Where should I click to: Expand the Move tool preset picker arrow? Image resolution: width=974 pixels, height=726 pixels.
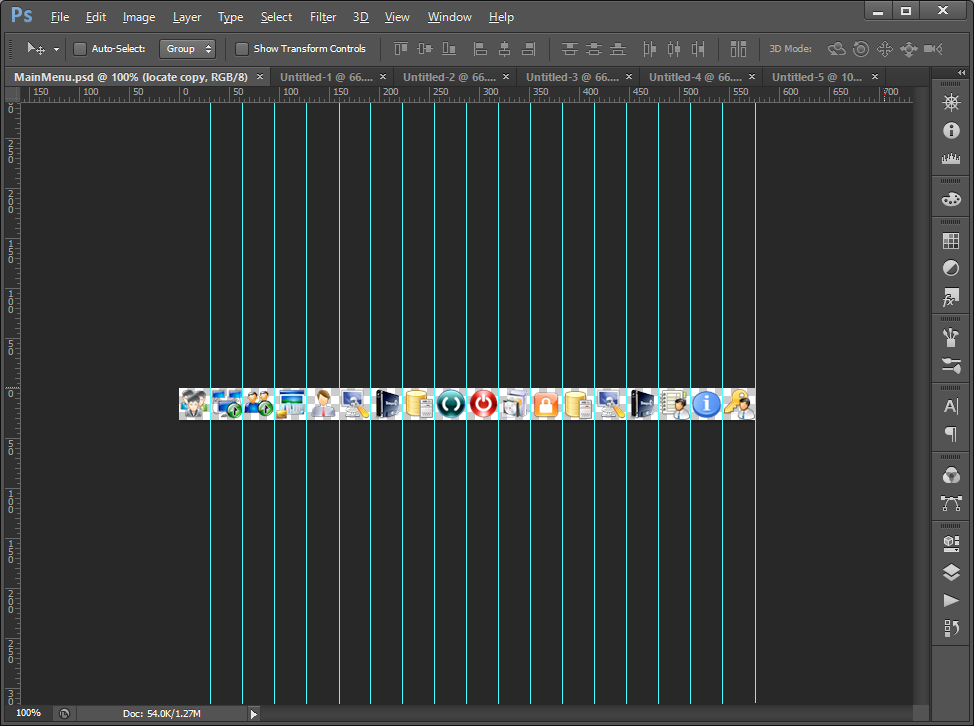(56, 49)
